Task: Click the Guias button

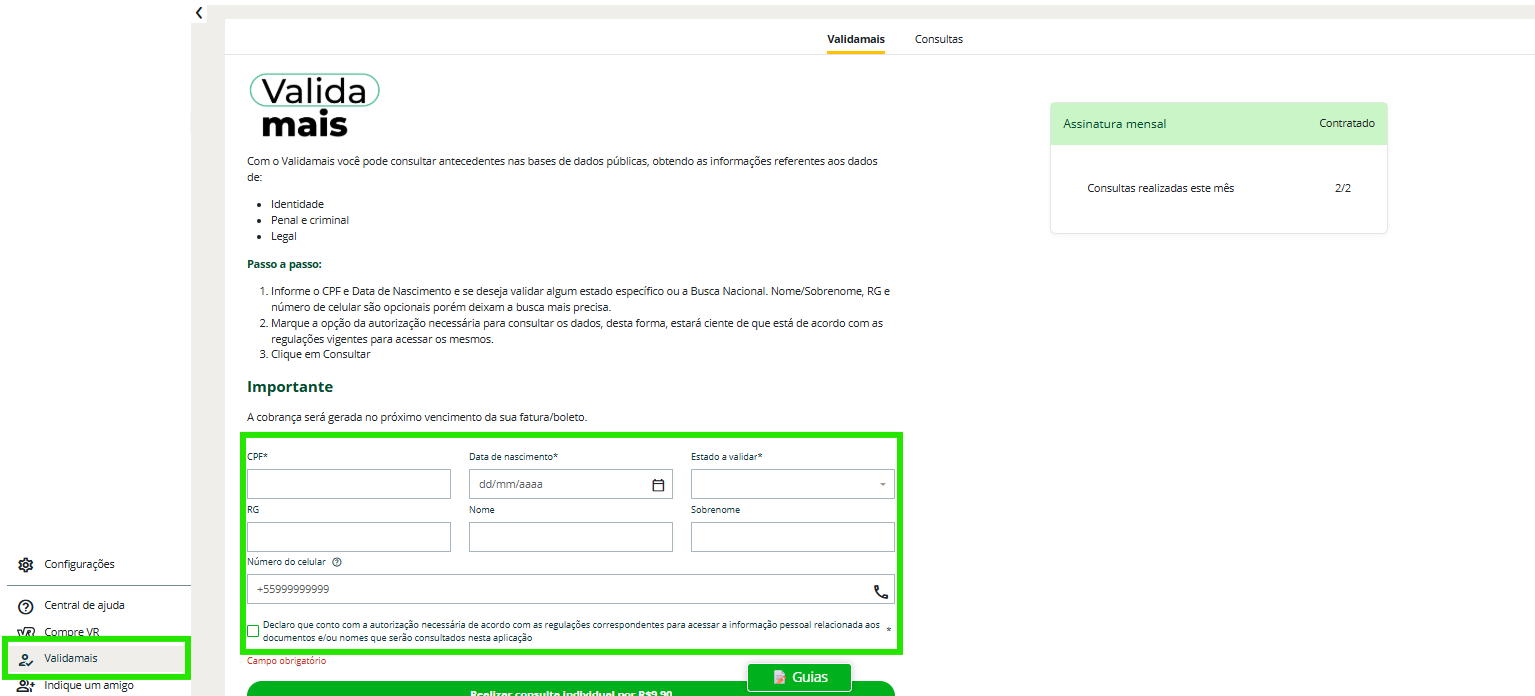Action: (799, 677)
